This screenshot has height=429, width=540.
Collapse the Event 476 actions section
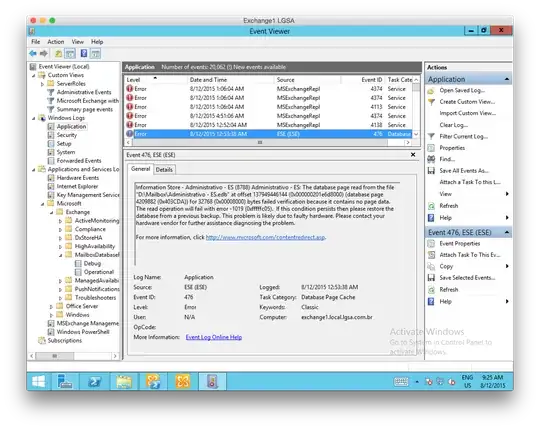pyautogui.click(x=507, y=232)
